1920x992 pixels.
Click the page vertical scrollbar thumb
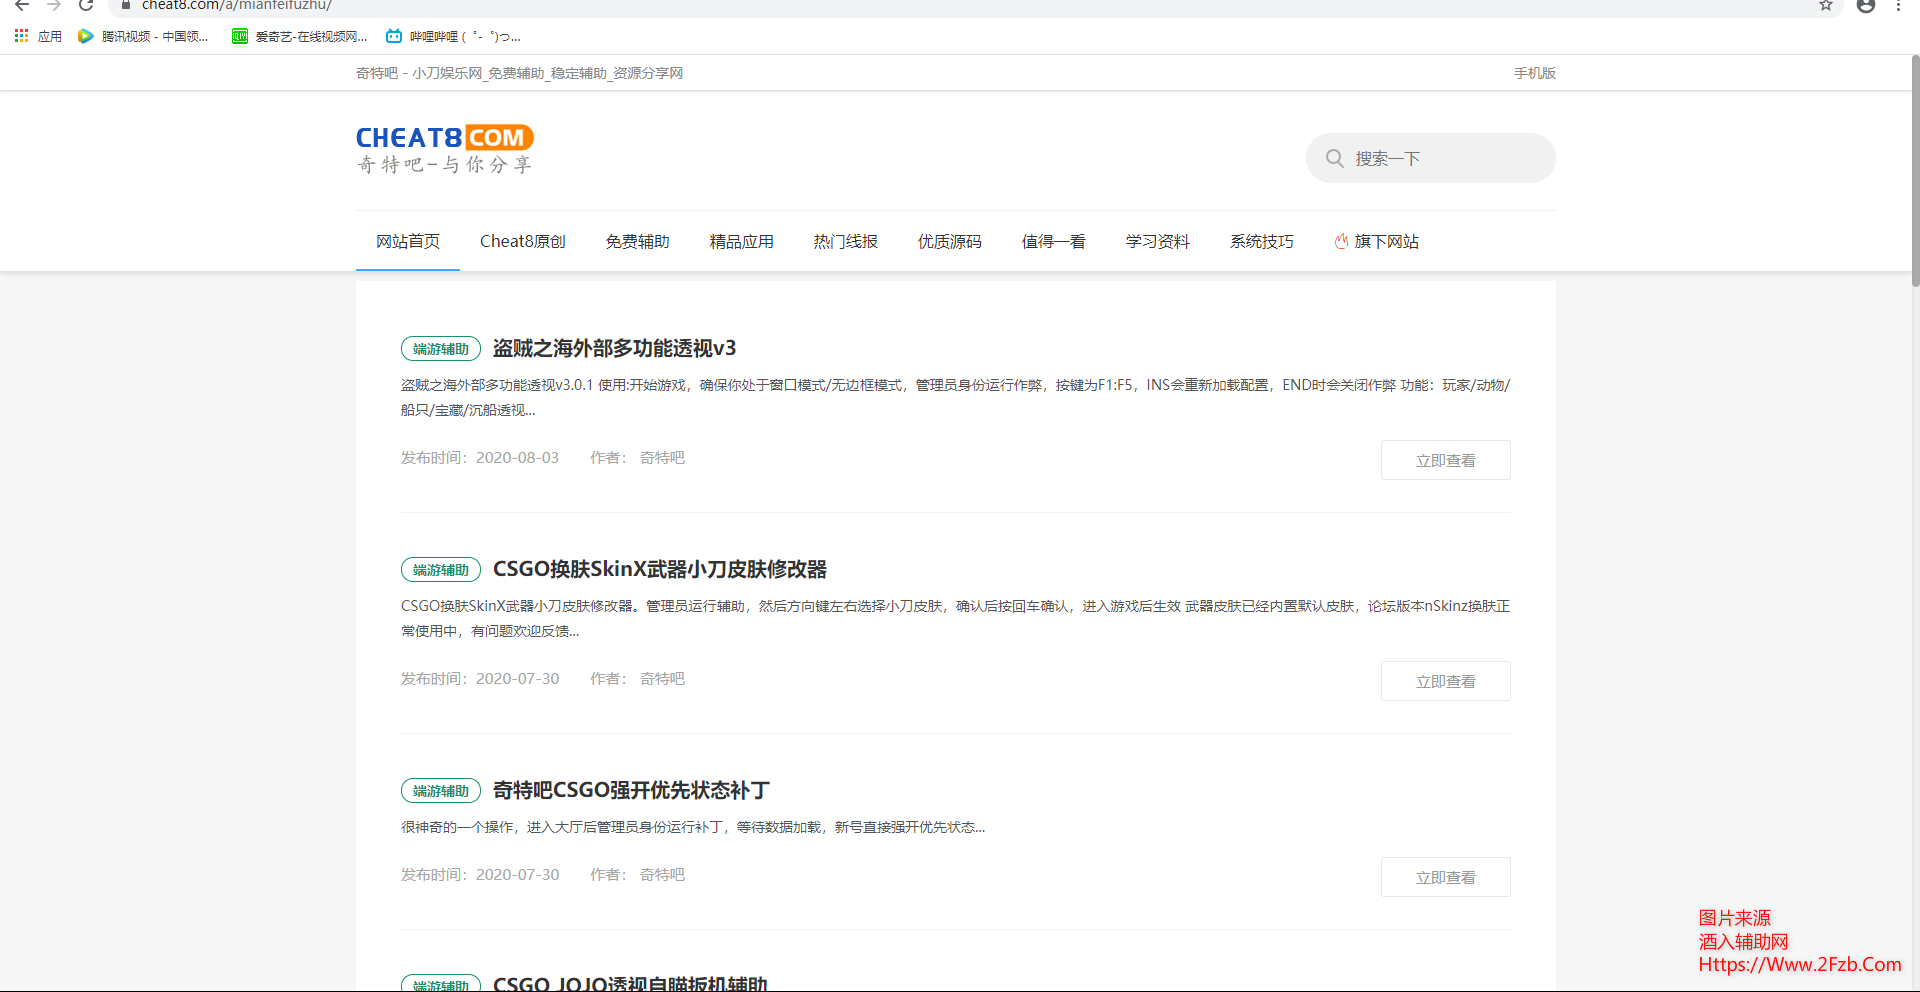coord(1914,172)
